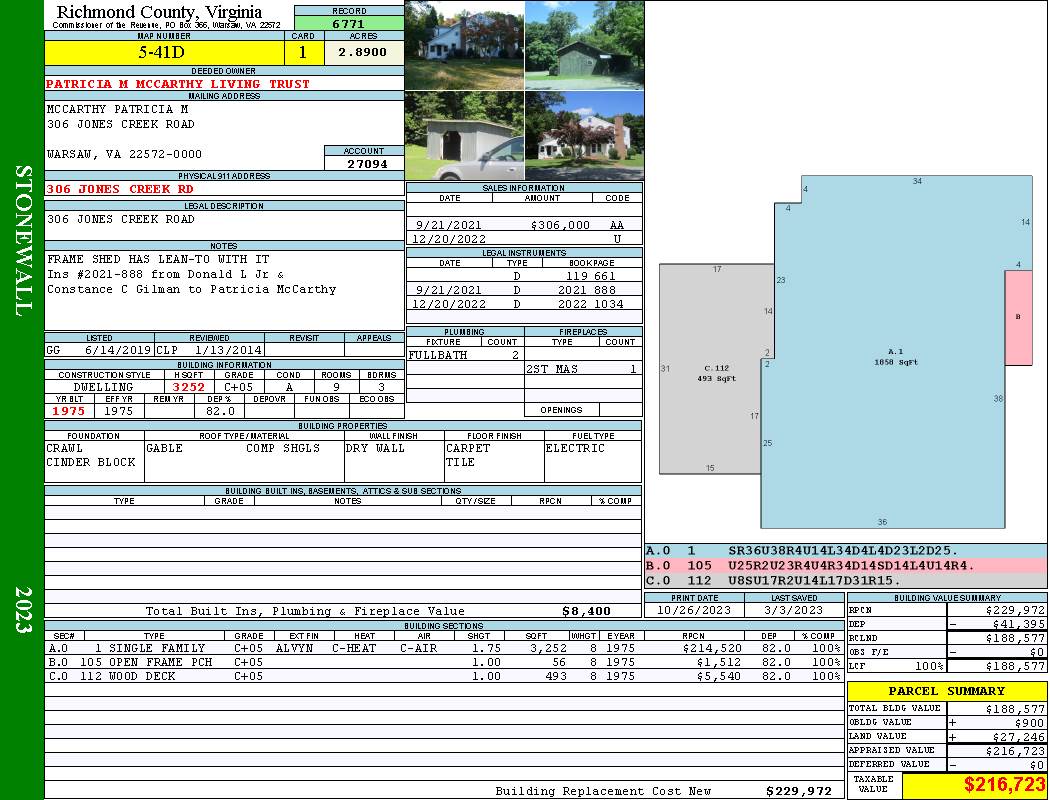Select the pink B porch sketch area
1050x800 pixels.
tap(1018, 317)
